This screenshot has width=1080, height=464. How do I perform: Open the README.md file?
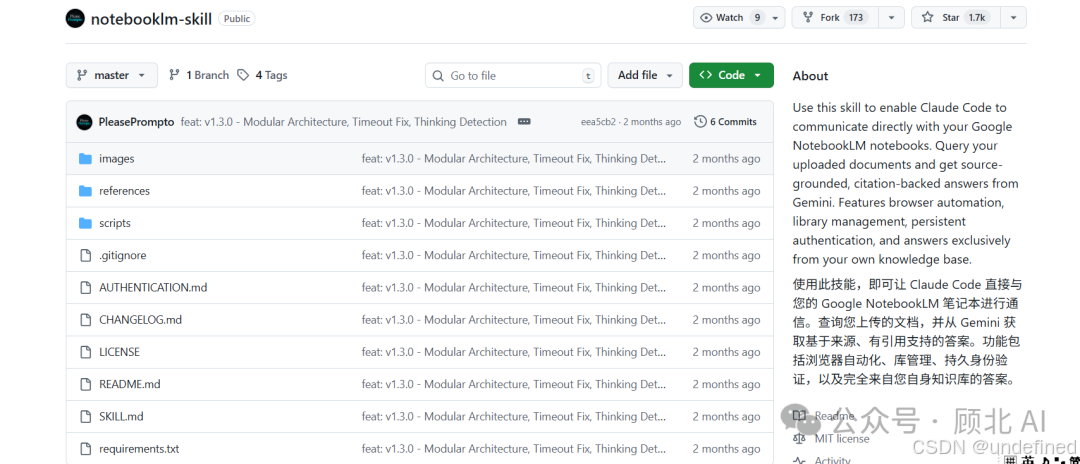pyautogui.click(x=129, y=384)
